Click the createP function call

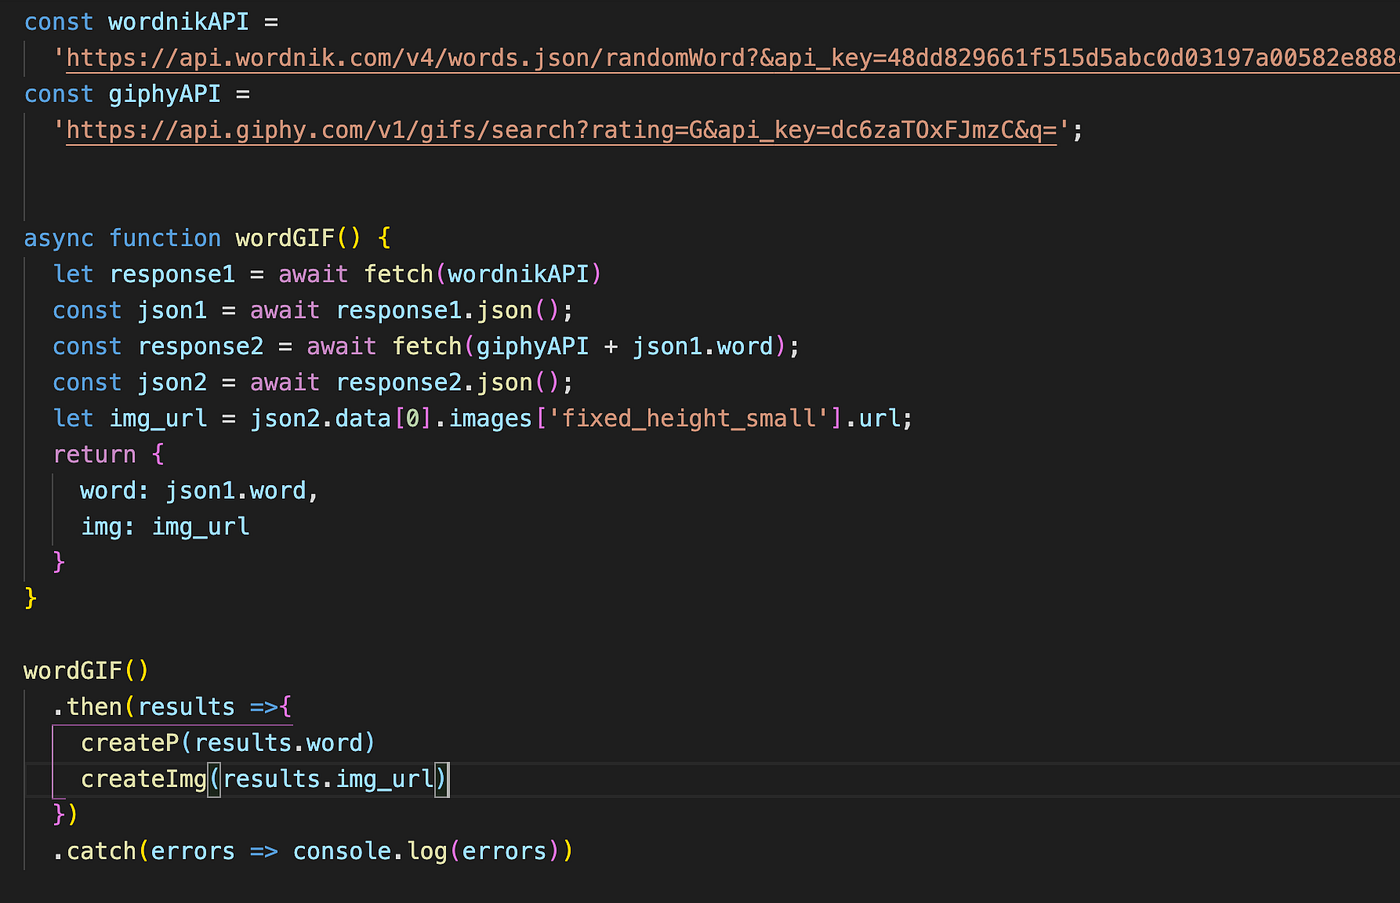point(130,742)
